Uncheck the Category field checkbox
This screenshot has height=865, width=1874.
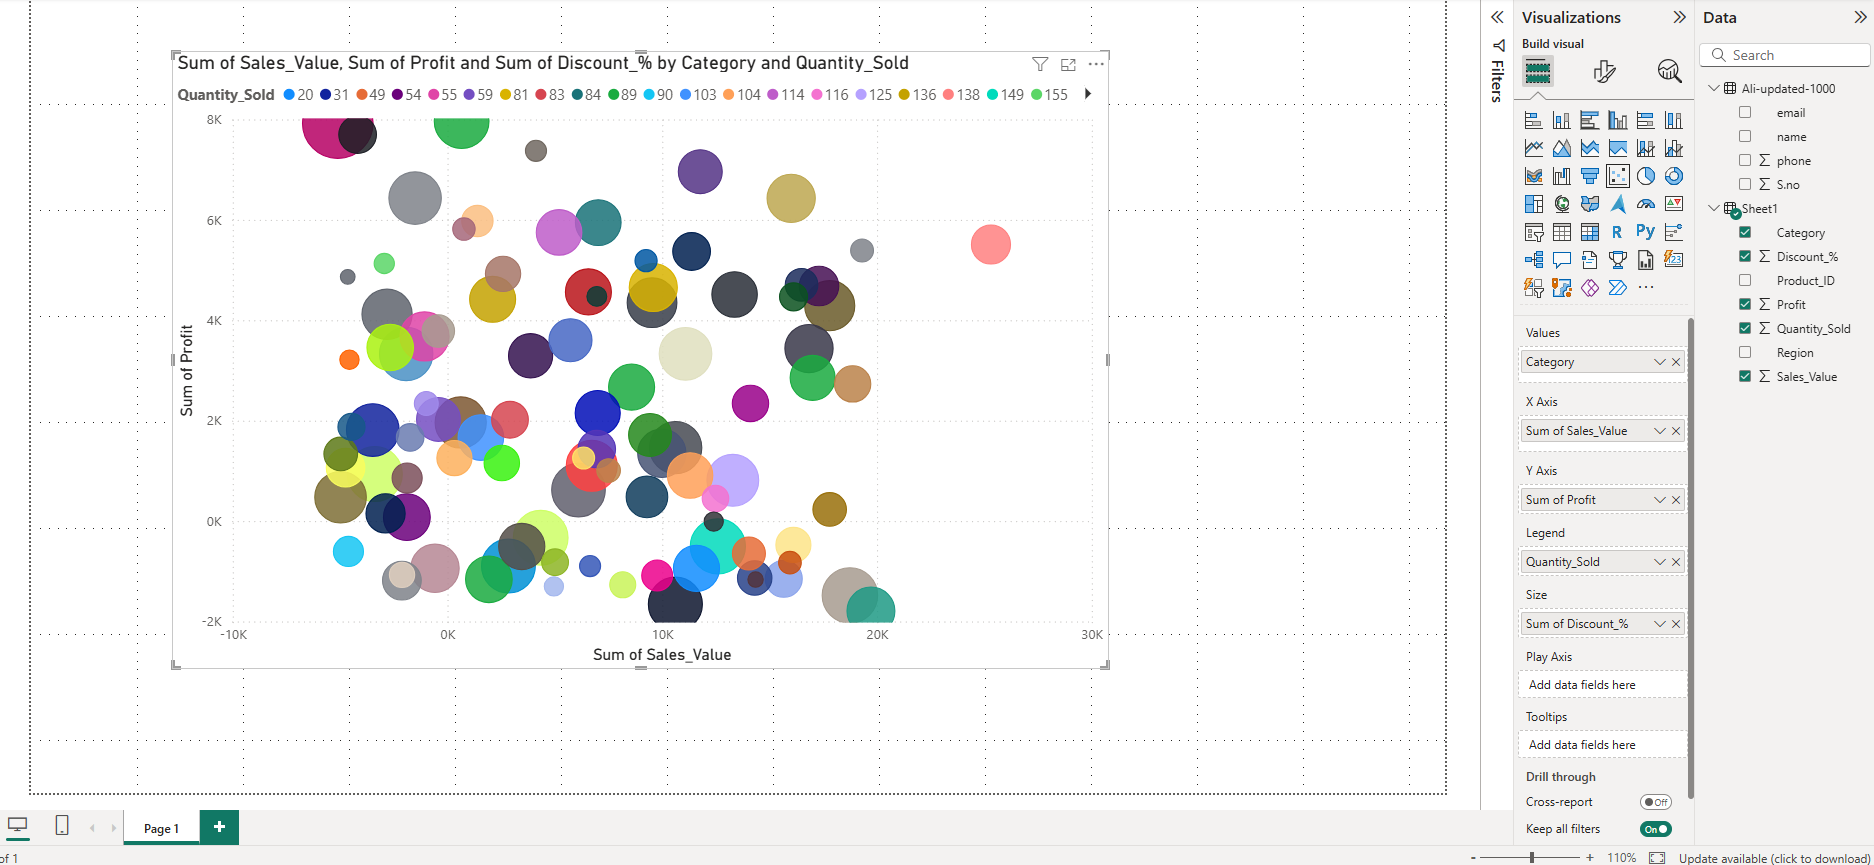(1745, 232)
